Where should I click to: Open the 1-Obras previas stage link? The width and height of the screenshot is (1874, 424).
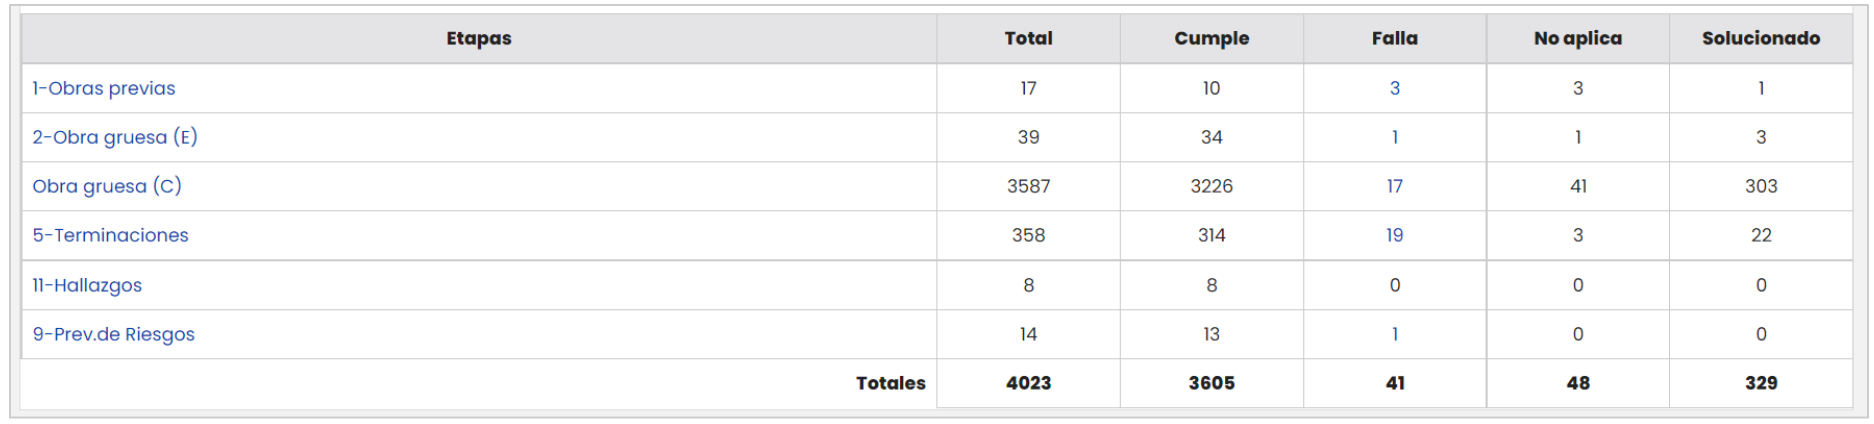[104, 88]
